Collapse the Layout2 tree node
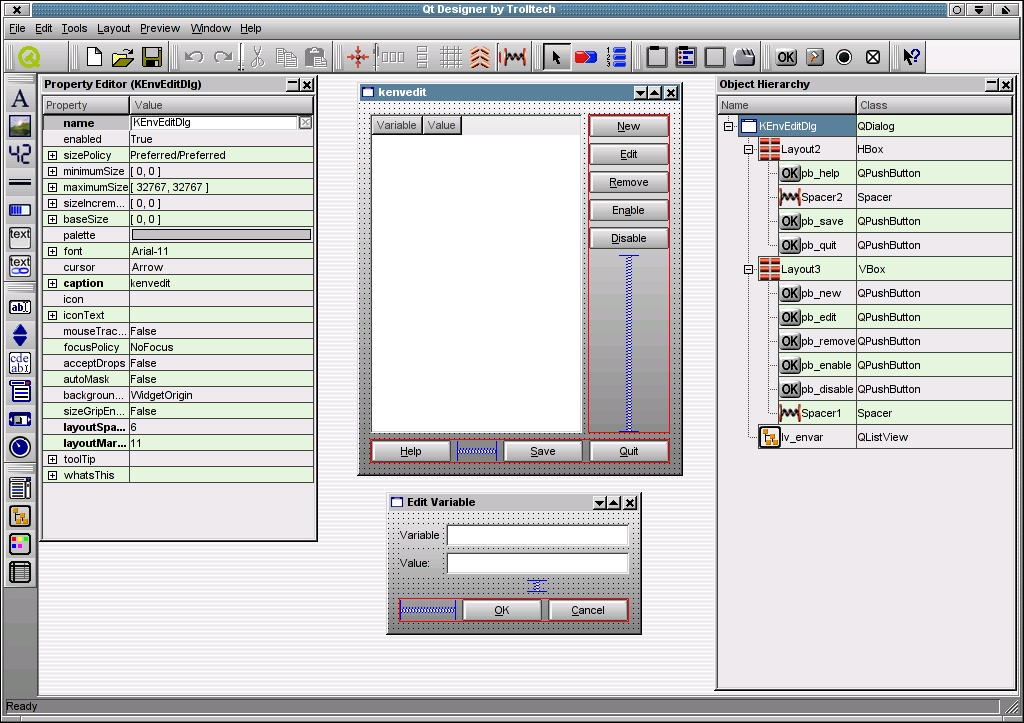The image size is (1024, 723). pyautogui.click(x=749, y=149)
